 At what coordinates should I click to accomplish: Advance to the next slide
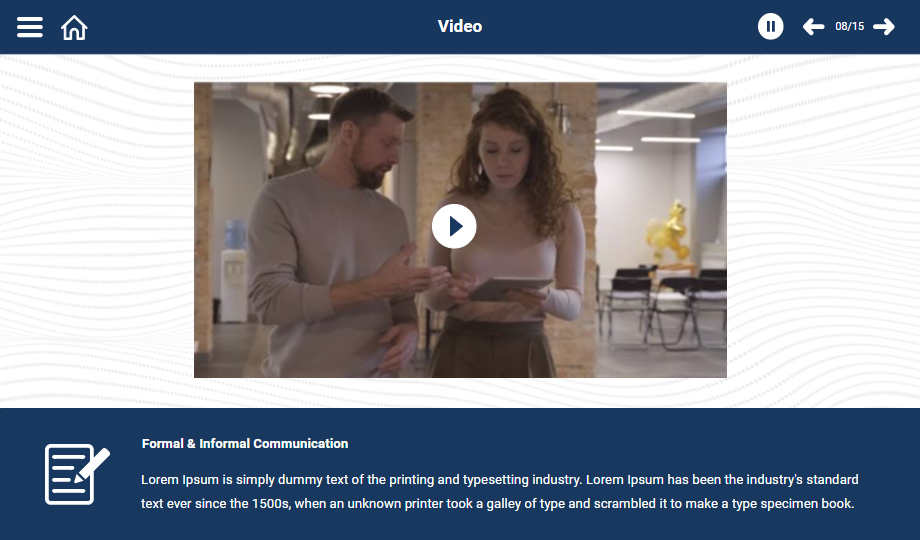(884, 26)
